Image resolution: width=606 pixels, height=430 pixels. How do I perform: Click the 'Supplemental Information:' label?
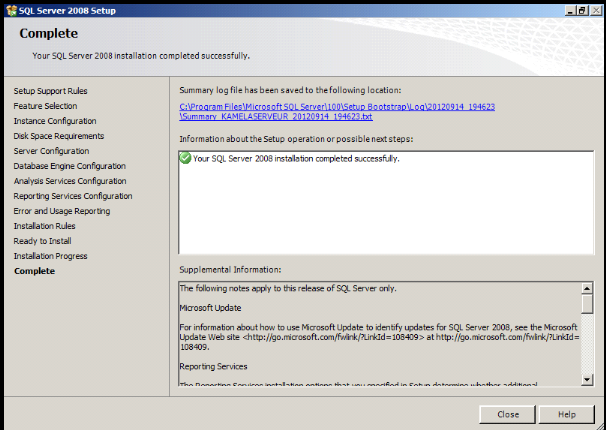[x=230, y=269]
